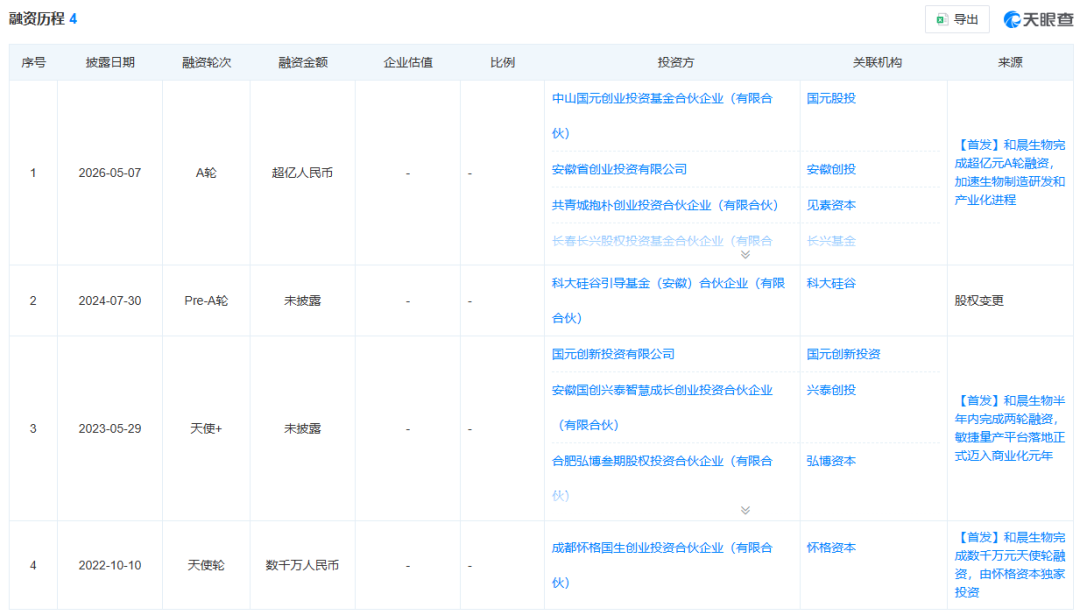The height and width of the screenshot is (615, 1080).
Task: Click the 比例 column header
Action: 502,63
